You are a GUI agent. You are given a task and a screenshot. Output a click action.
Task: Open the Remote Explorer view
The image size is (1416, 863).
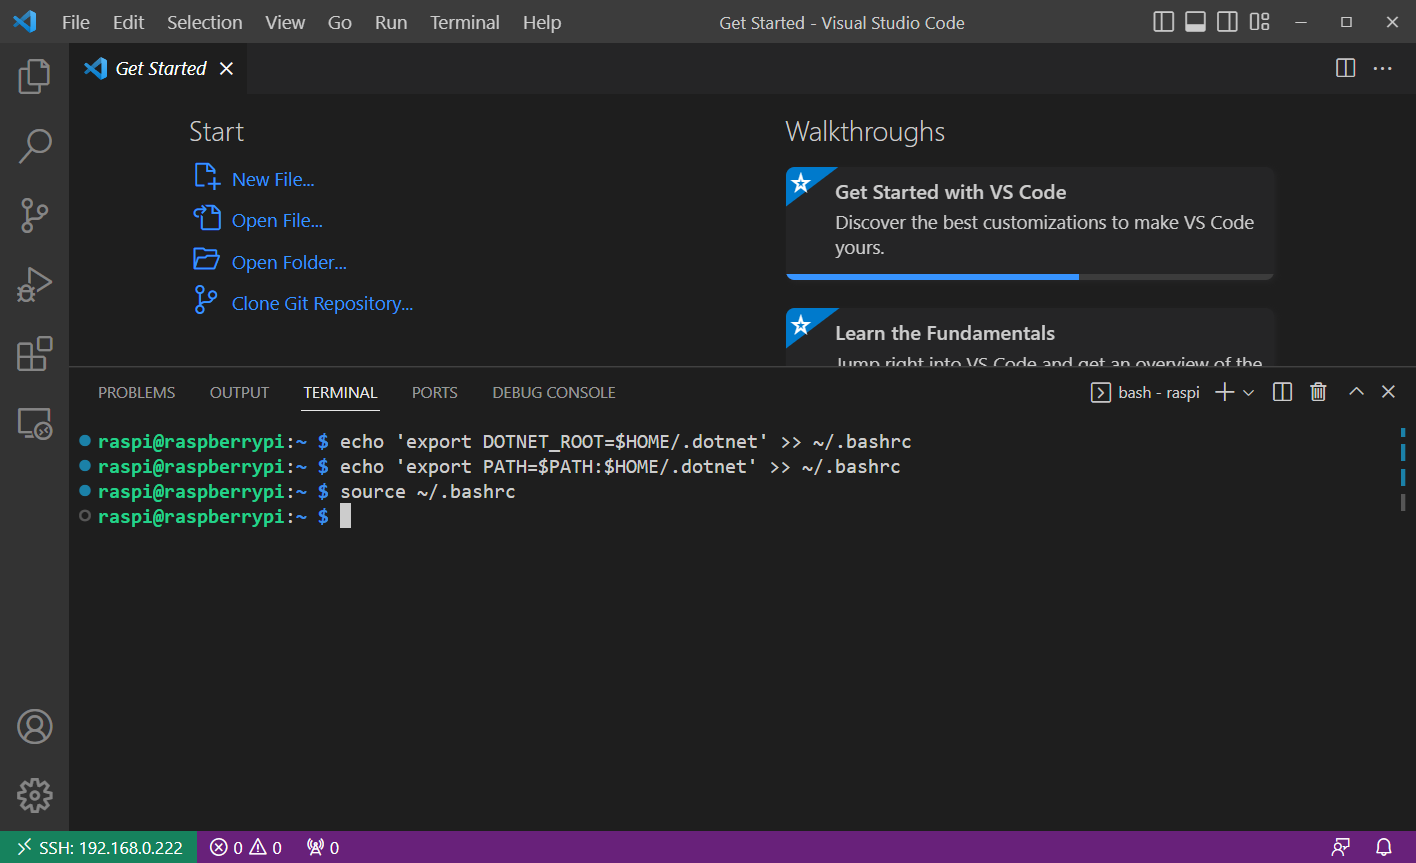[34, 424]
